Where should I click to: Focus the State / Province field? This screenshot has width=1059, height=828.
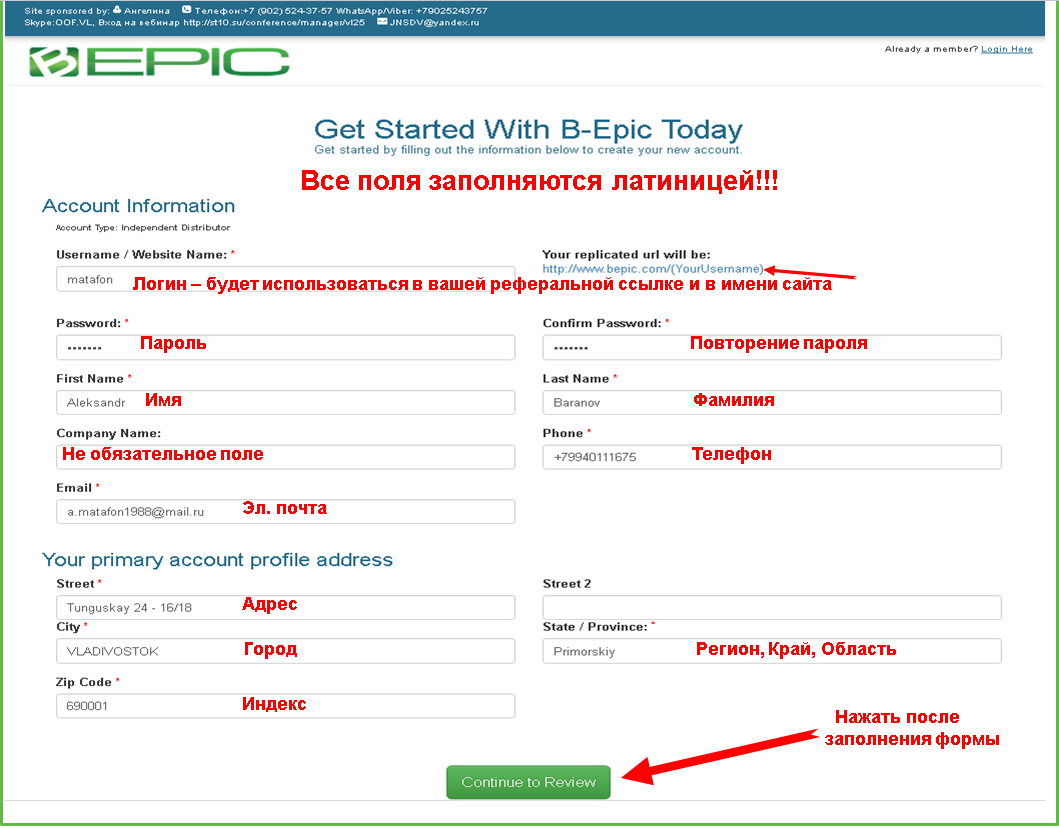point(771,652)
